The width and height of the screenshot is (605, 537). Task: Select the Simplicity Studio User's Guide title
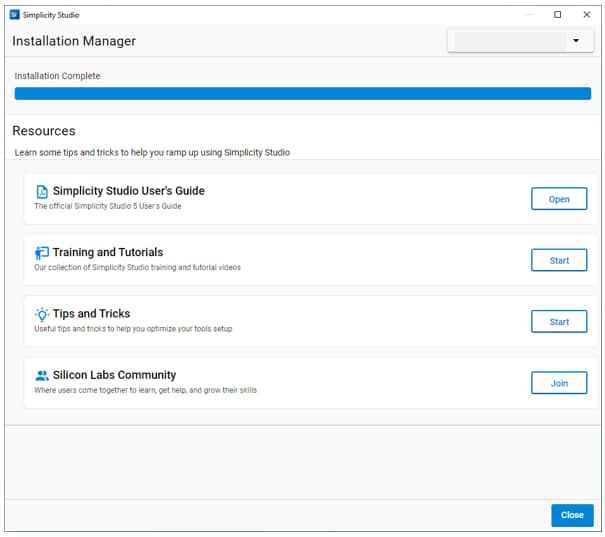128,191
